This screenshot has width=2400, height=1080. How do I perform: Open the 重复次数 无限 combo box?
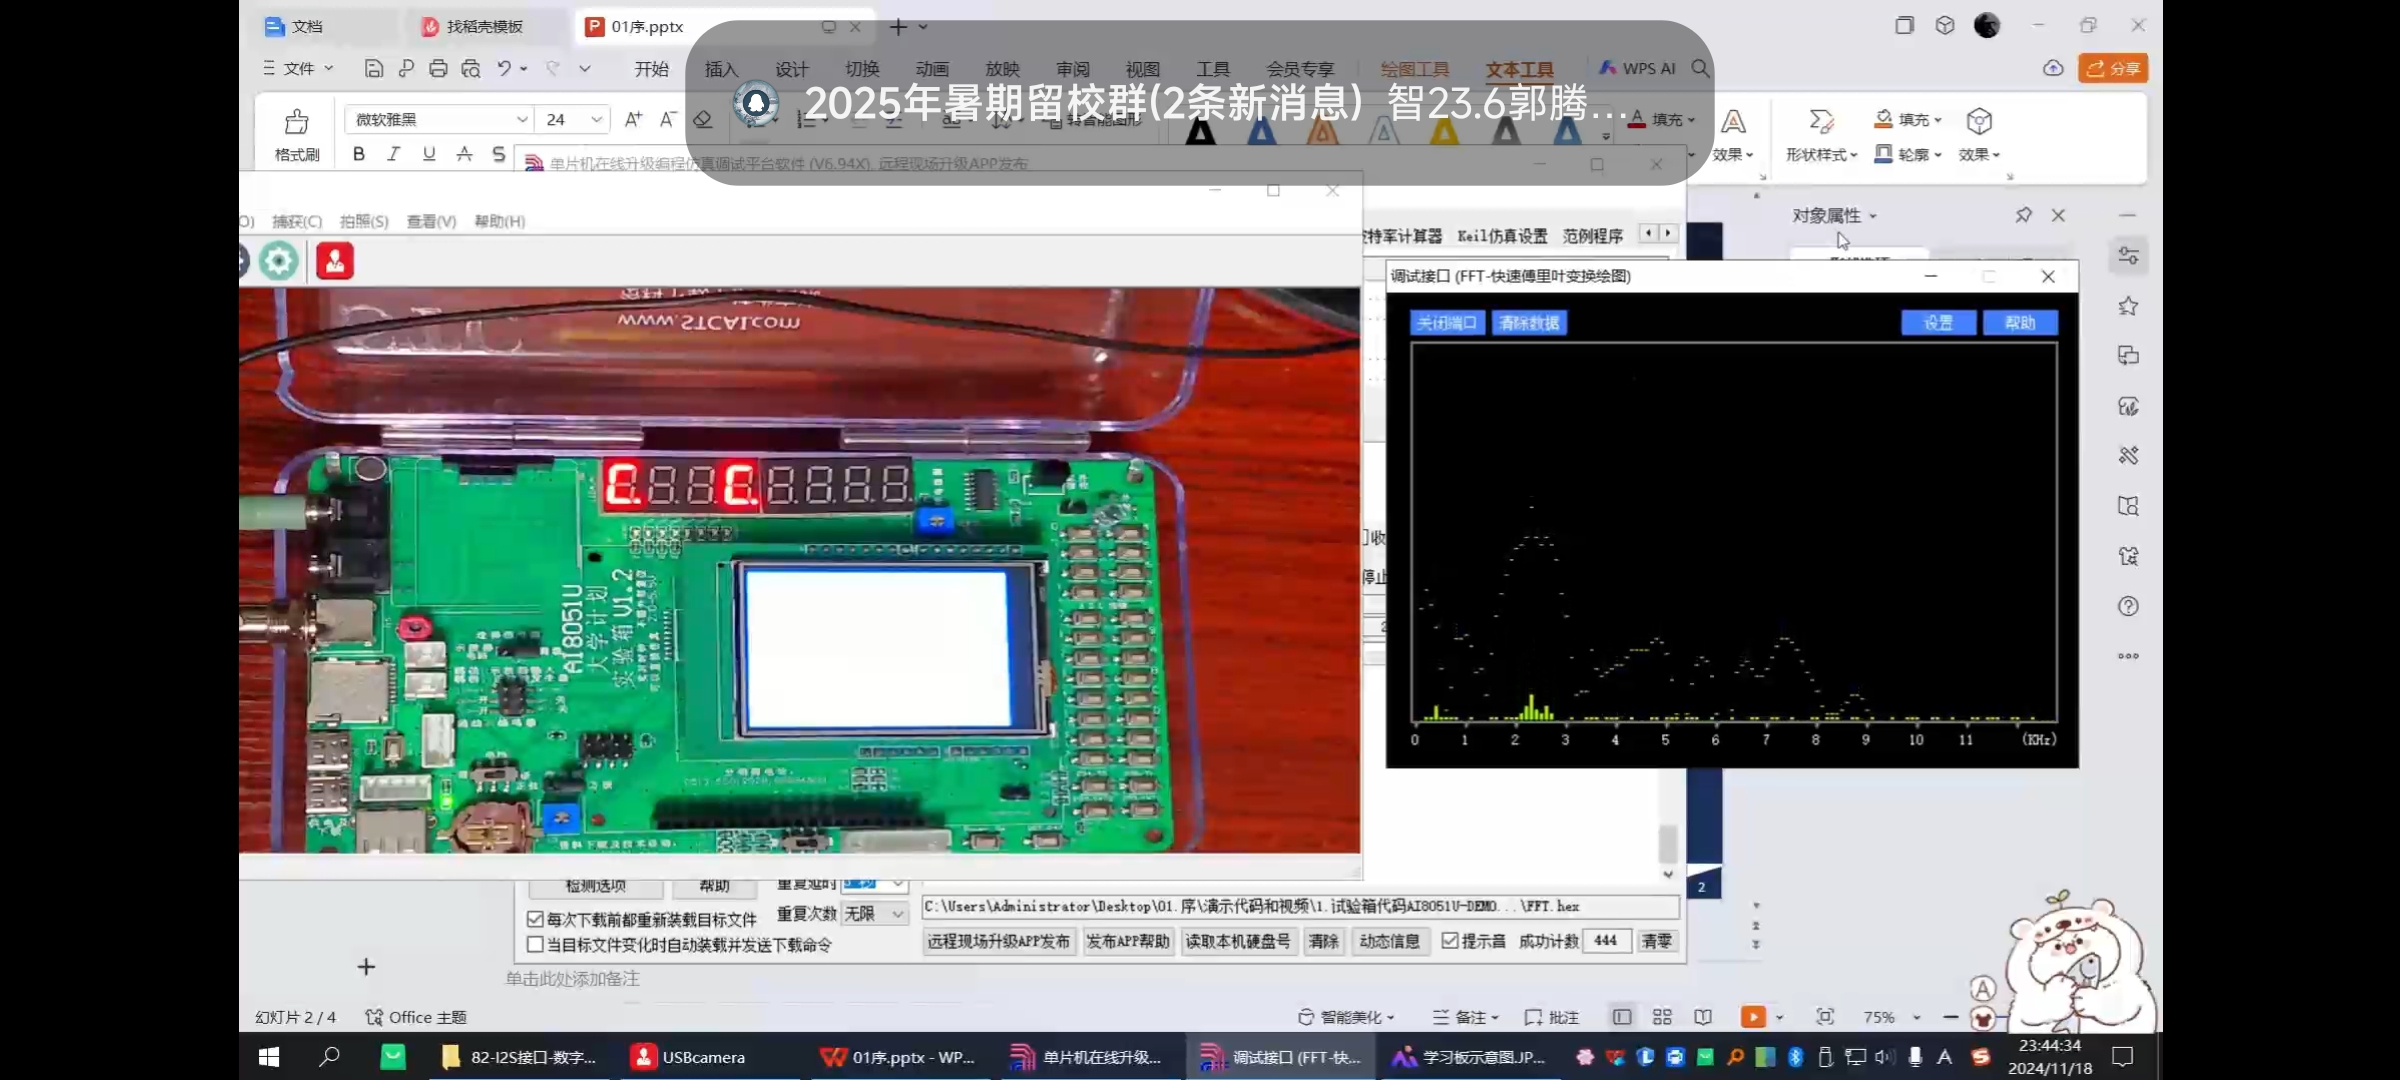(x=897, y=914)
